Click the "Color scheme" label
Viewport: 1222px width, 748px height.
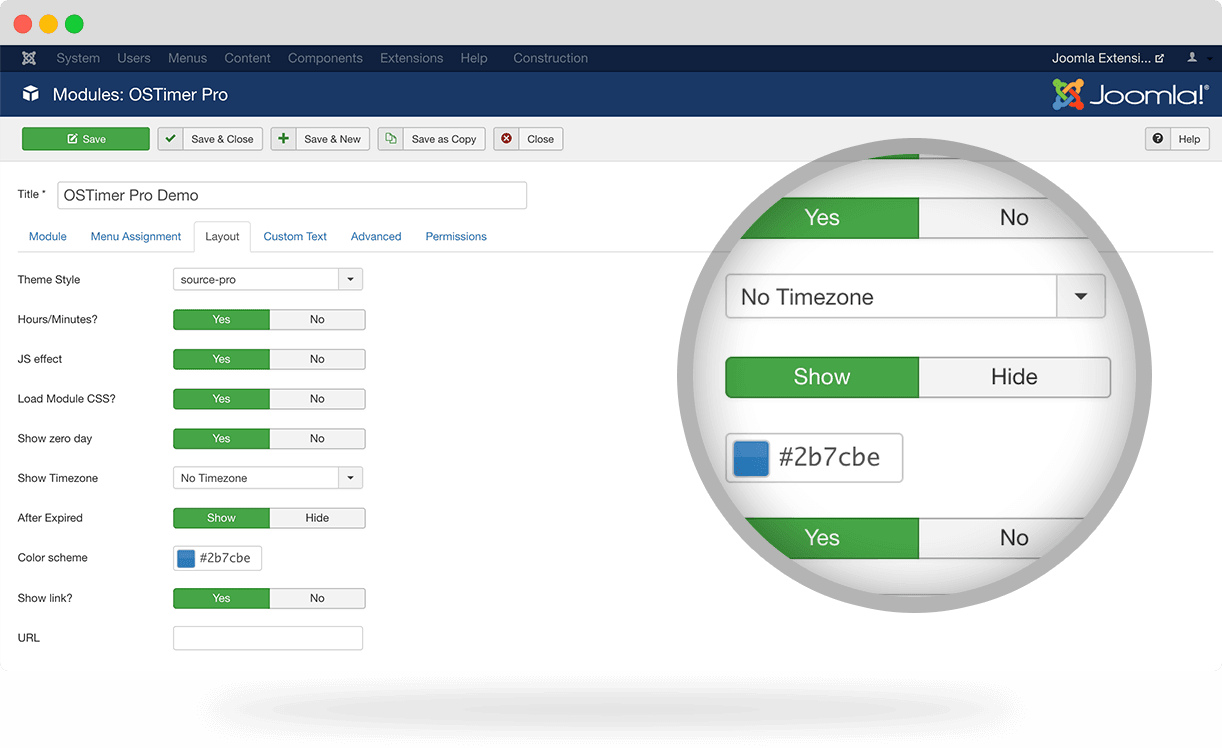[53, 558]
